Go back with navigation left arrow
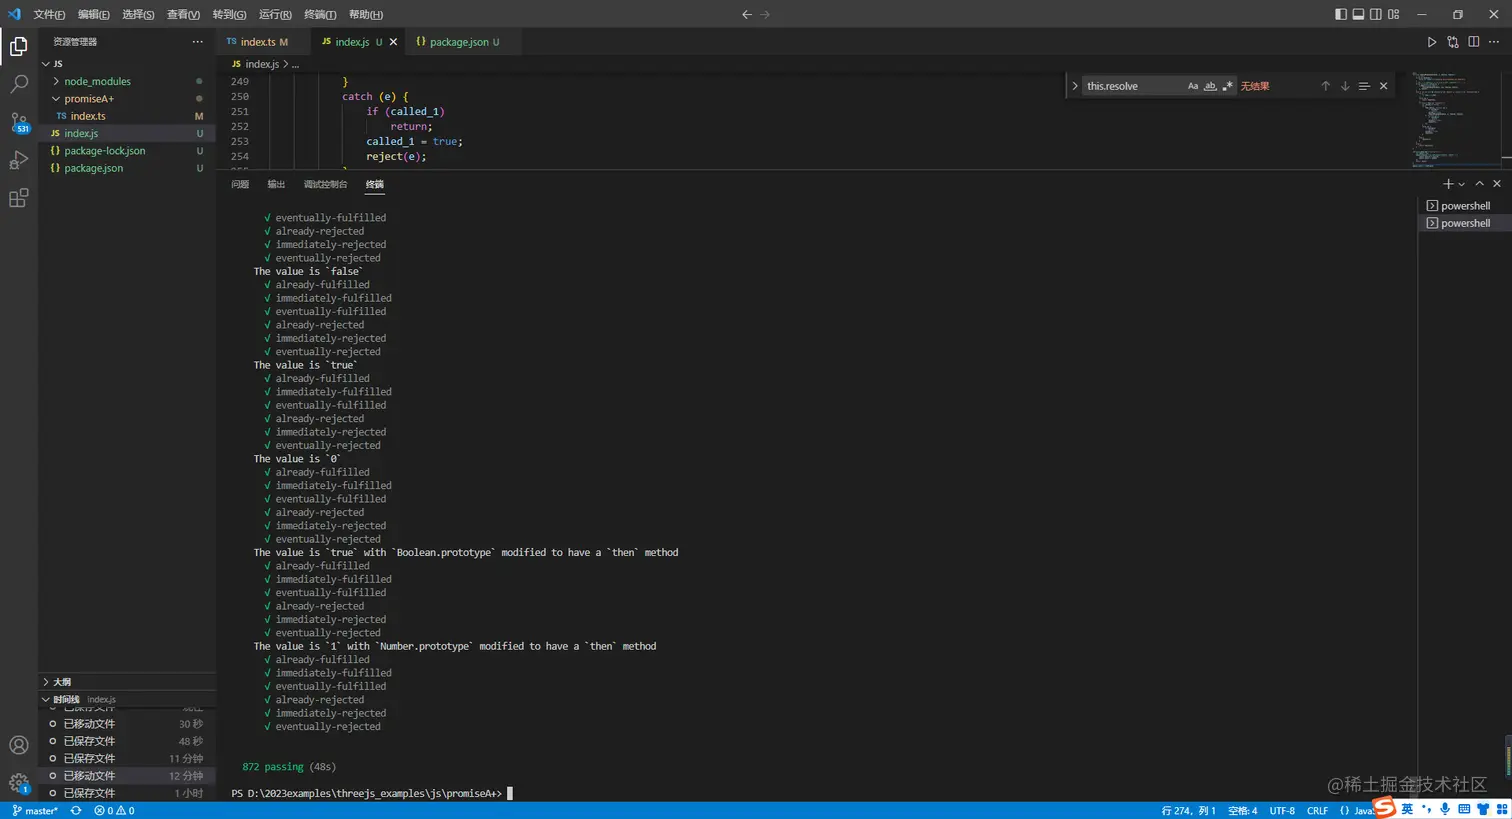Screen dimensions: 1512x819 click(747, 14)
